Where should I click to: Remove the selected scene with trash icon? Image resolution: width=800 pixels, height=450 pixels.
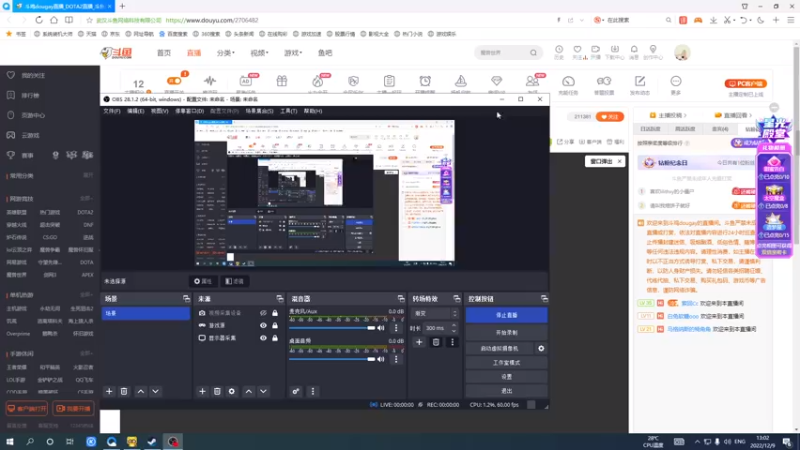[x=124, y=391]
